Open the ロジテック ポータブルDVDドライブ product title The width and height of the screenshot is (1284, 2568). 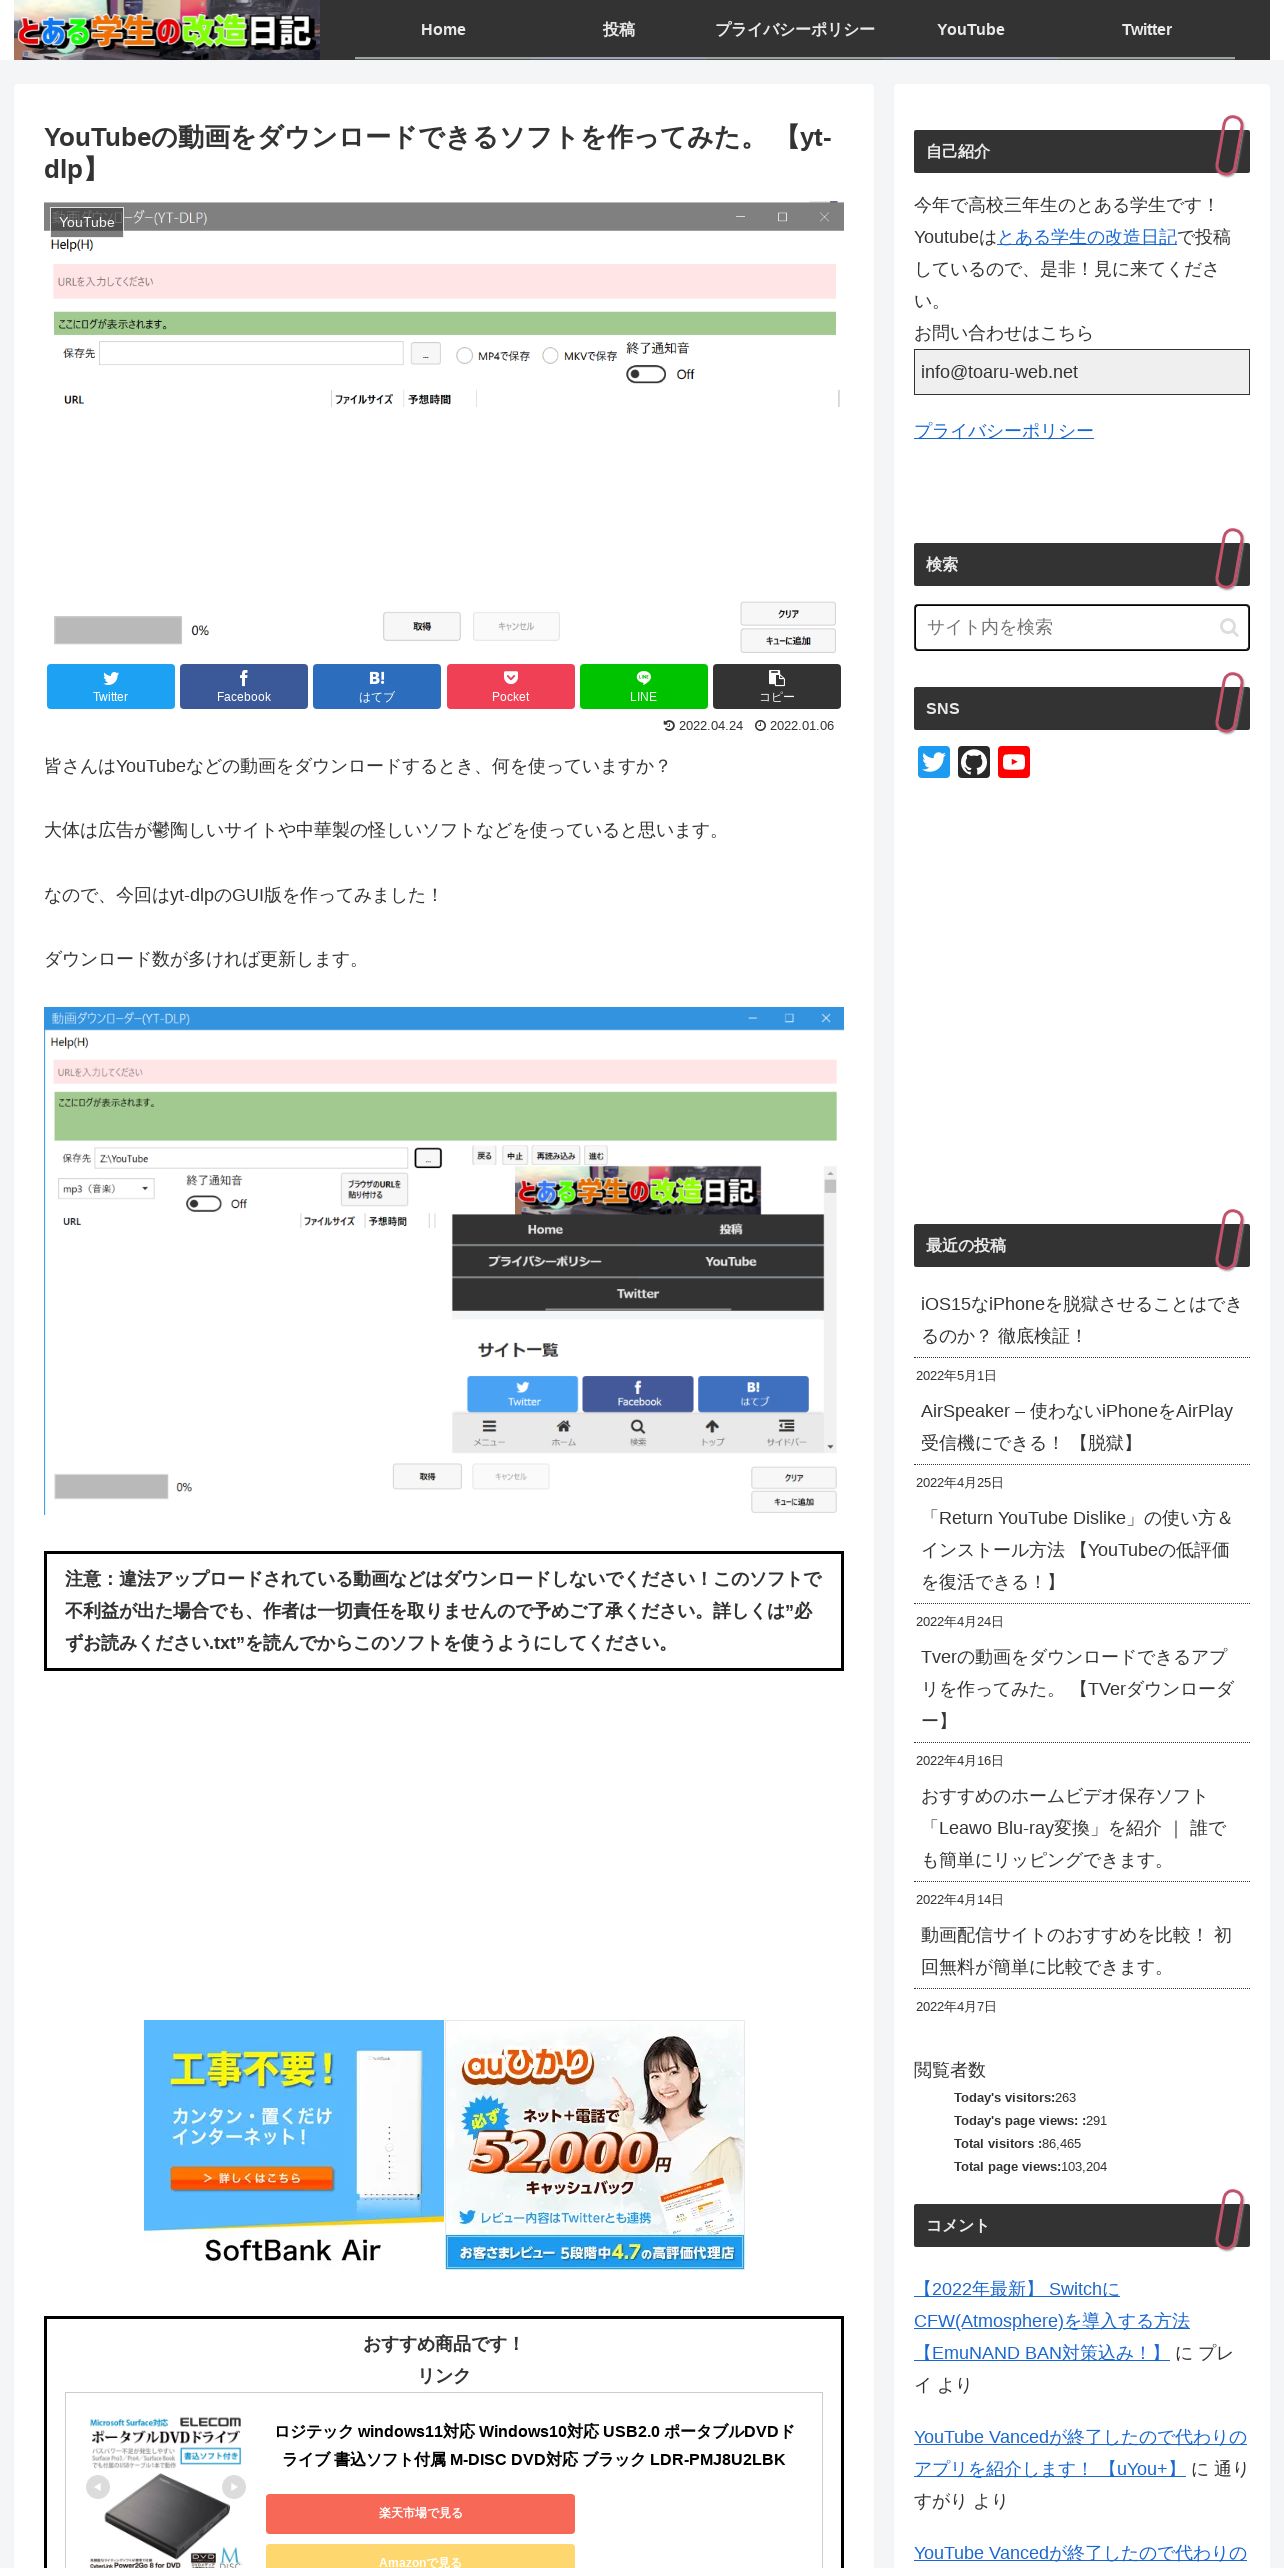(534, 2445)
